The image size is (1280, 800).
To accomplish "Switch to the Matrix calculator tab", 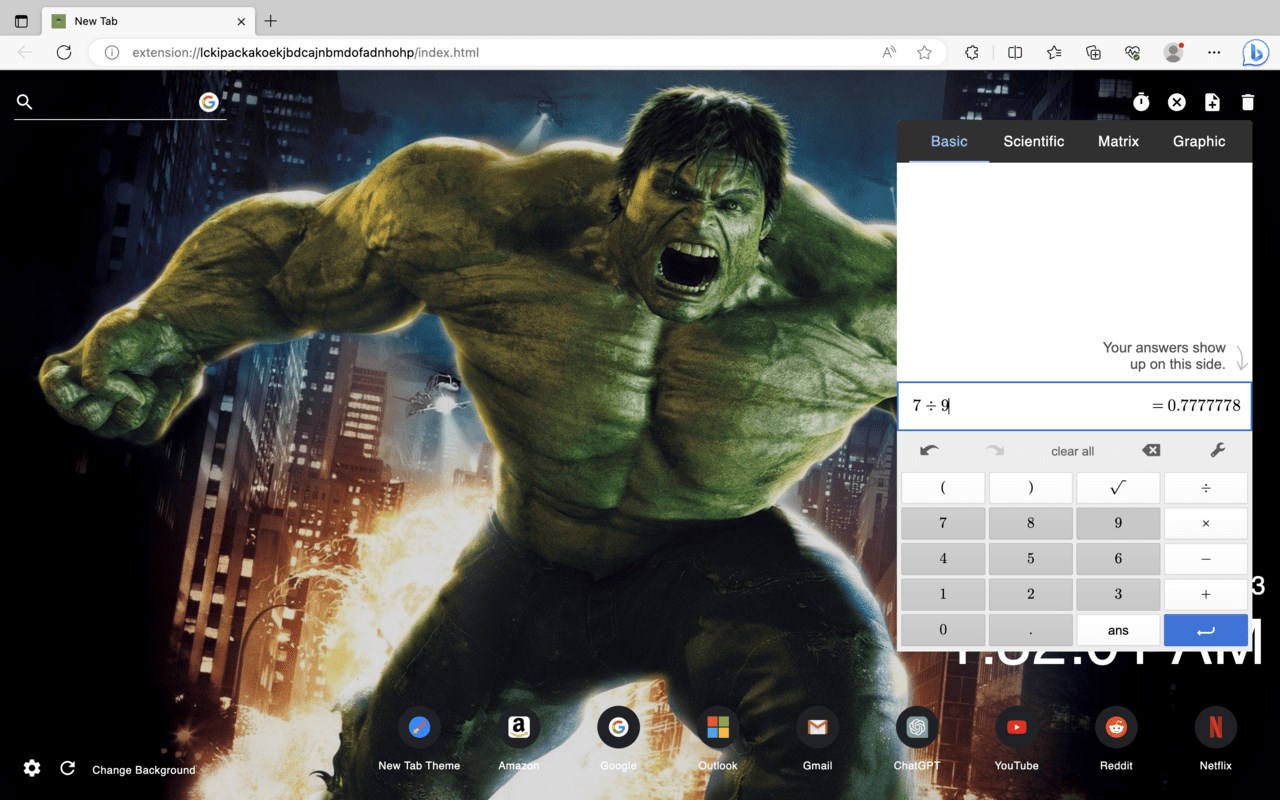I will pos(1118,141).
